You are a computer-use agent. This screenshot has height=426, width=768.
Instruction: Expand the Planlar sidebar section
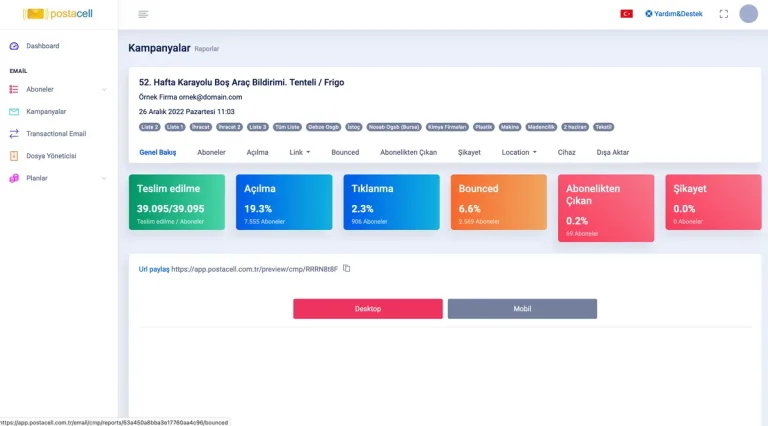click(104, 178)
